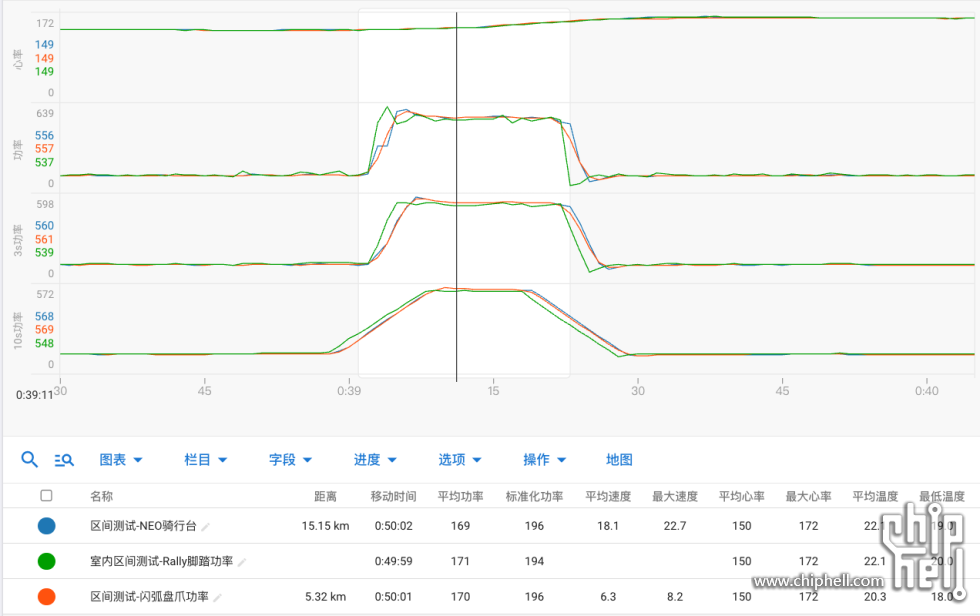Open the 栏目 dropdown menu
The image size is (980, 616).
click(x=206, y=460)
